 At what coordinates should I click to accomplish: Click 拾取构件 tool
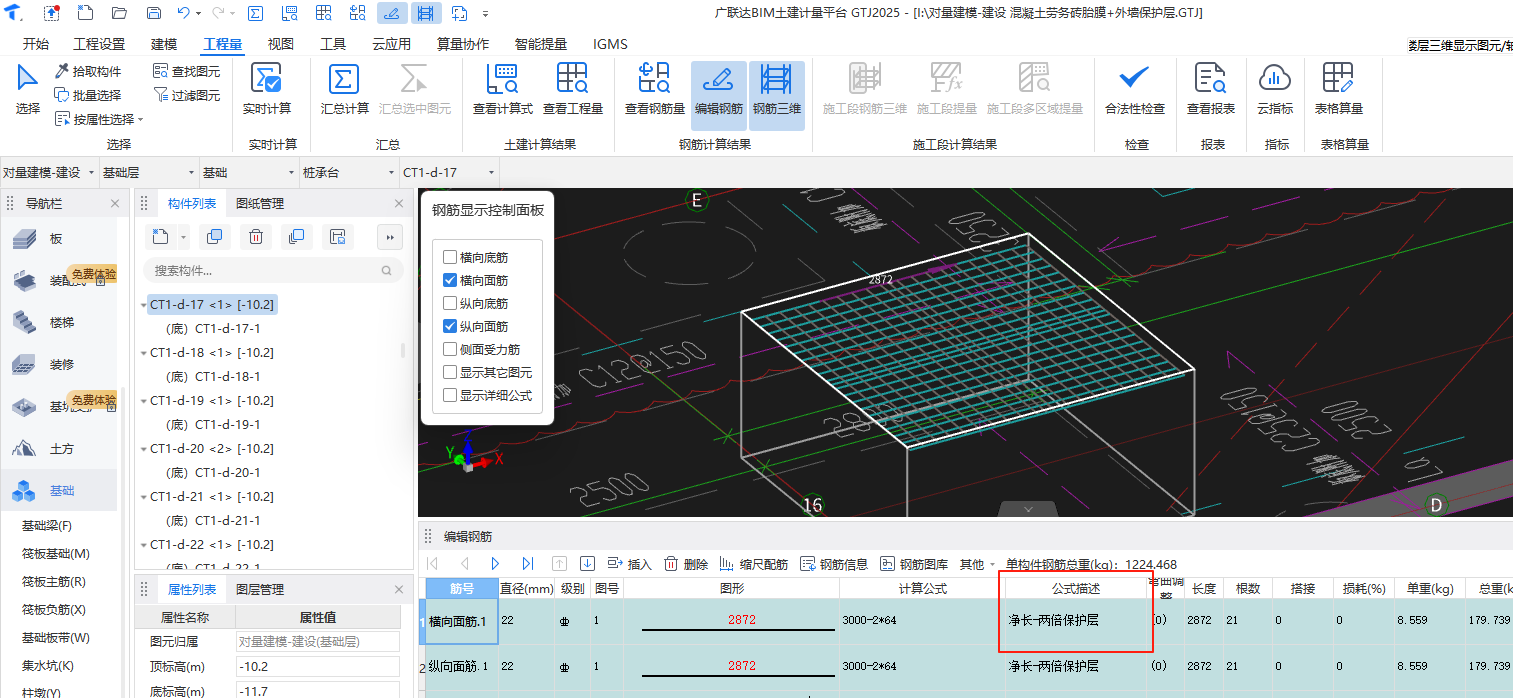tap(88, 71)
